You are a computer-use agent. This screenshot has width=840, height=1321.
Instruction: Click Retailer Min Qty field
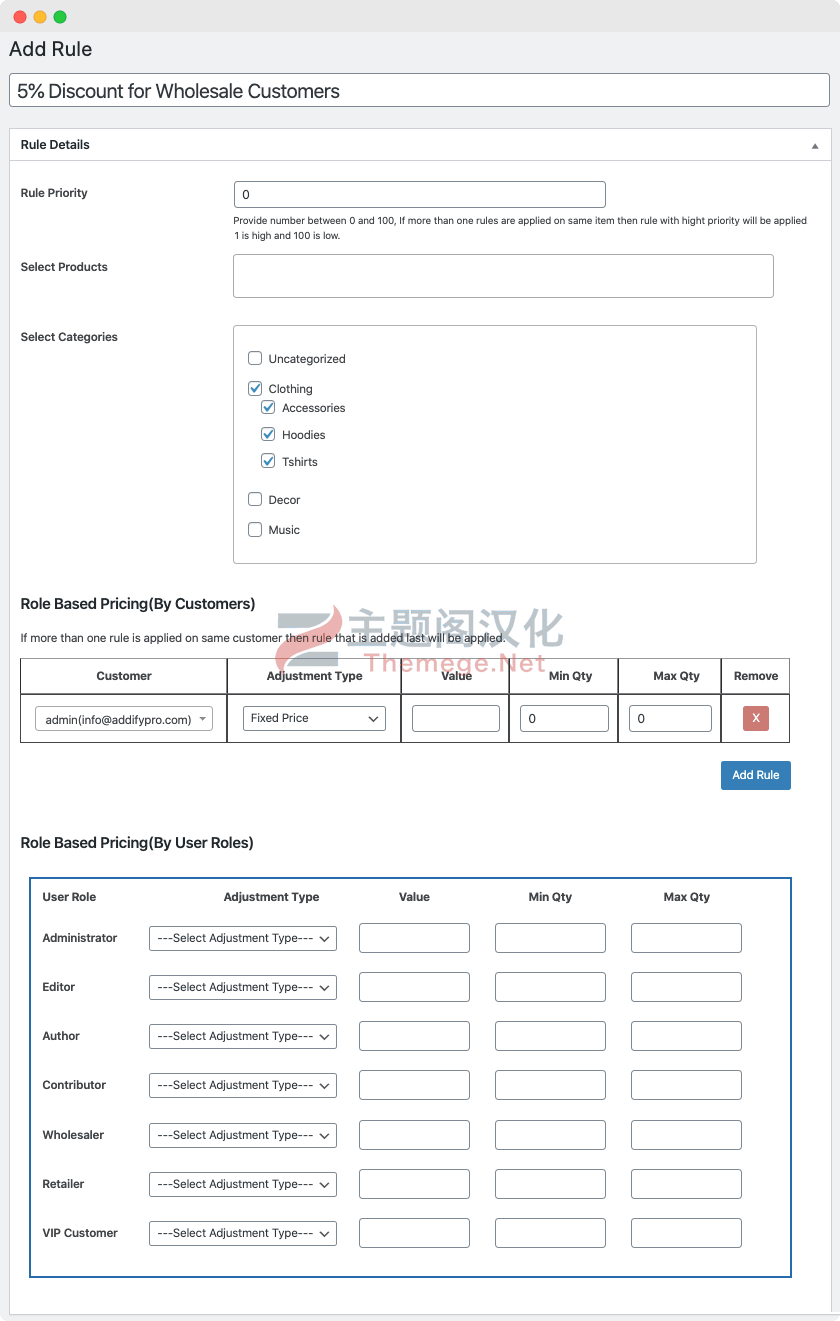click(x=550, y=1184)
